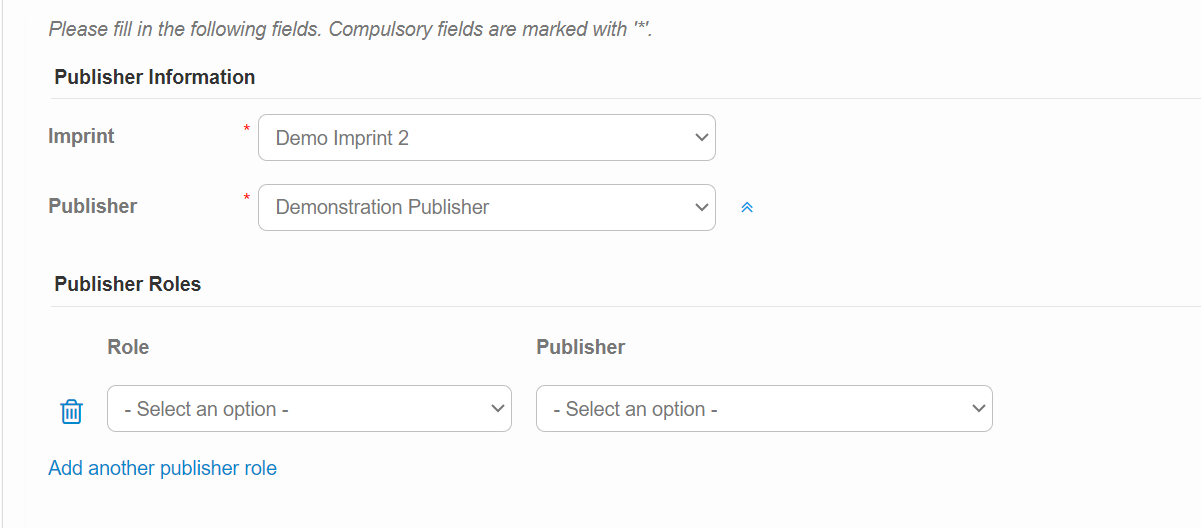Click red asterisk beside Publisher field

coord(247,198)
